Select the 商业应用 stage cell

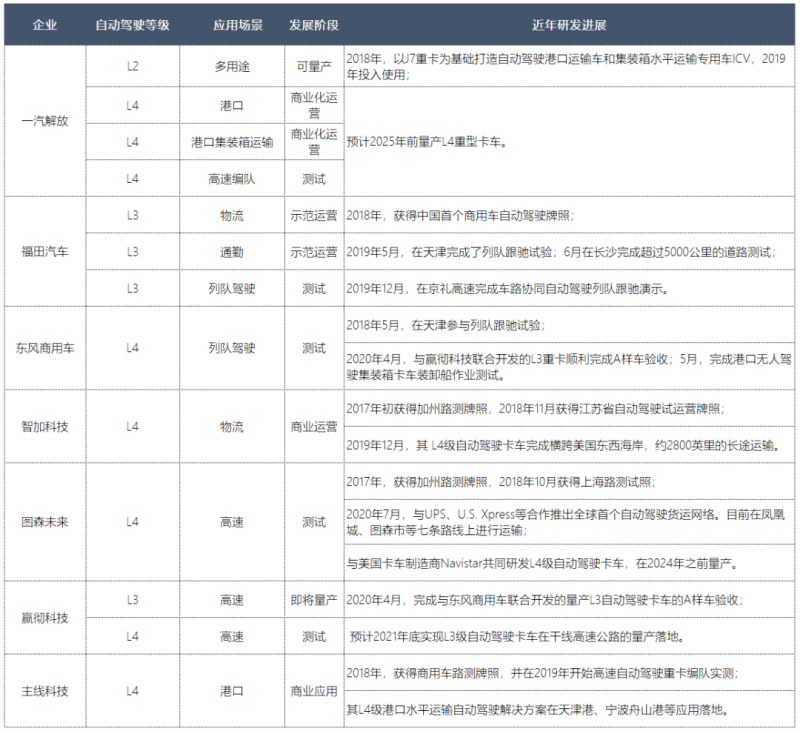(x=313, y=690)
